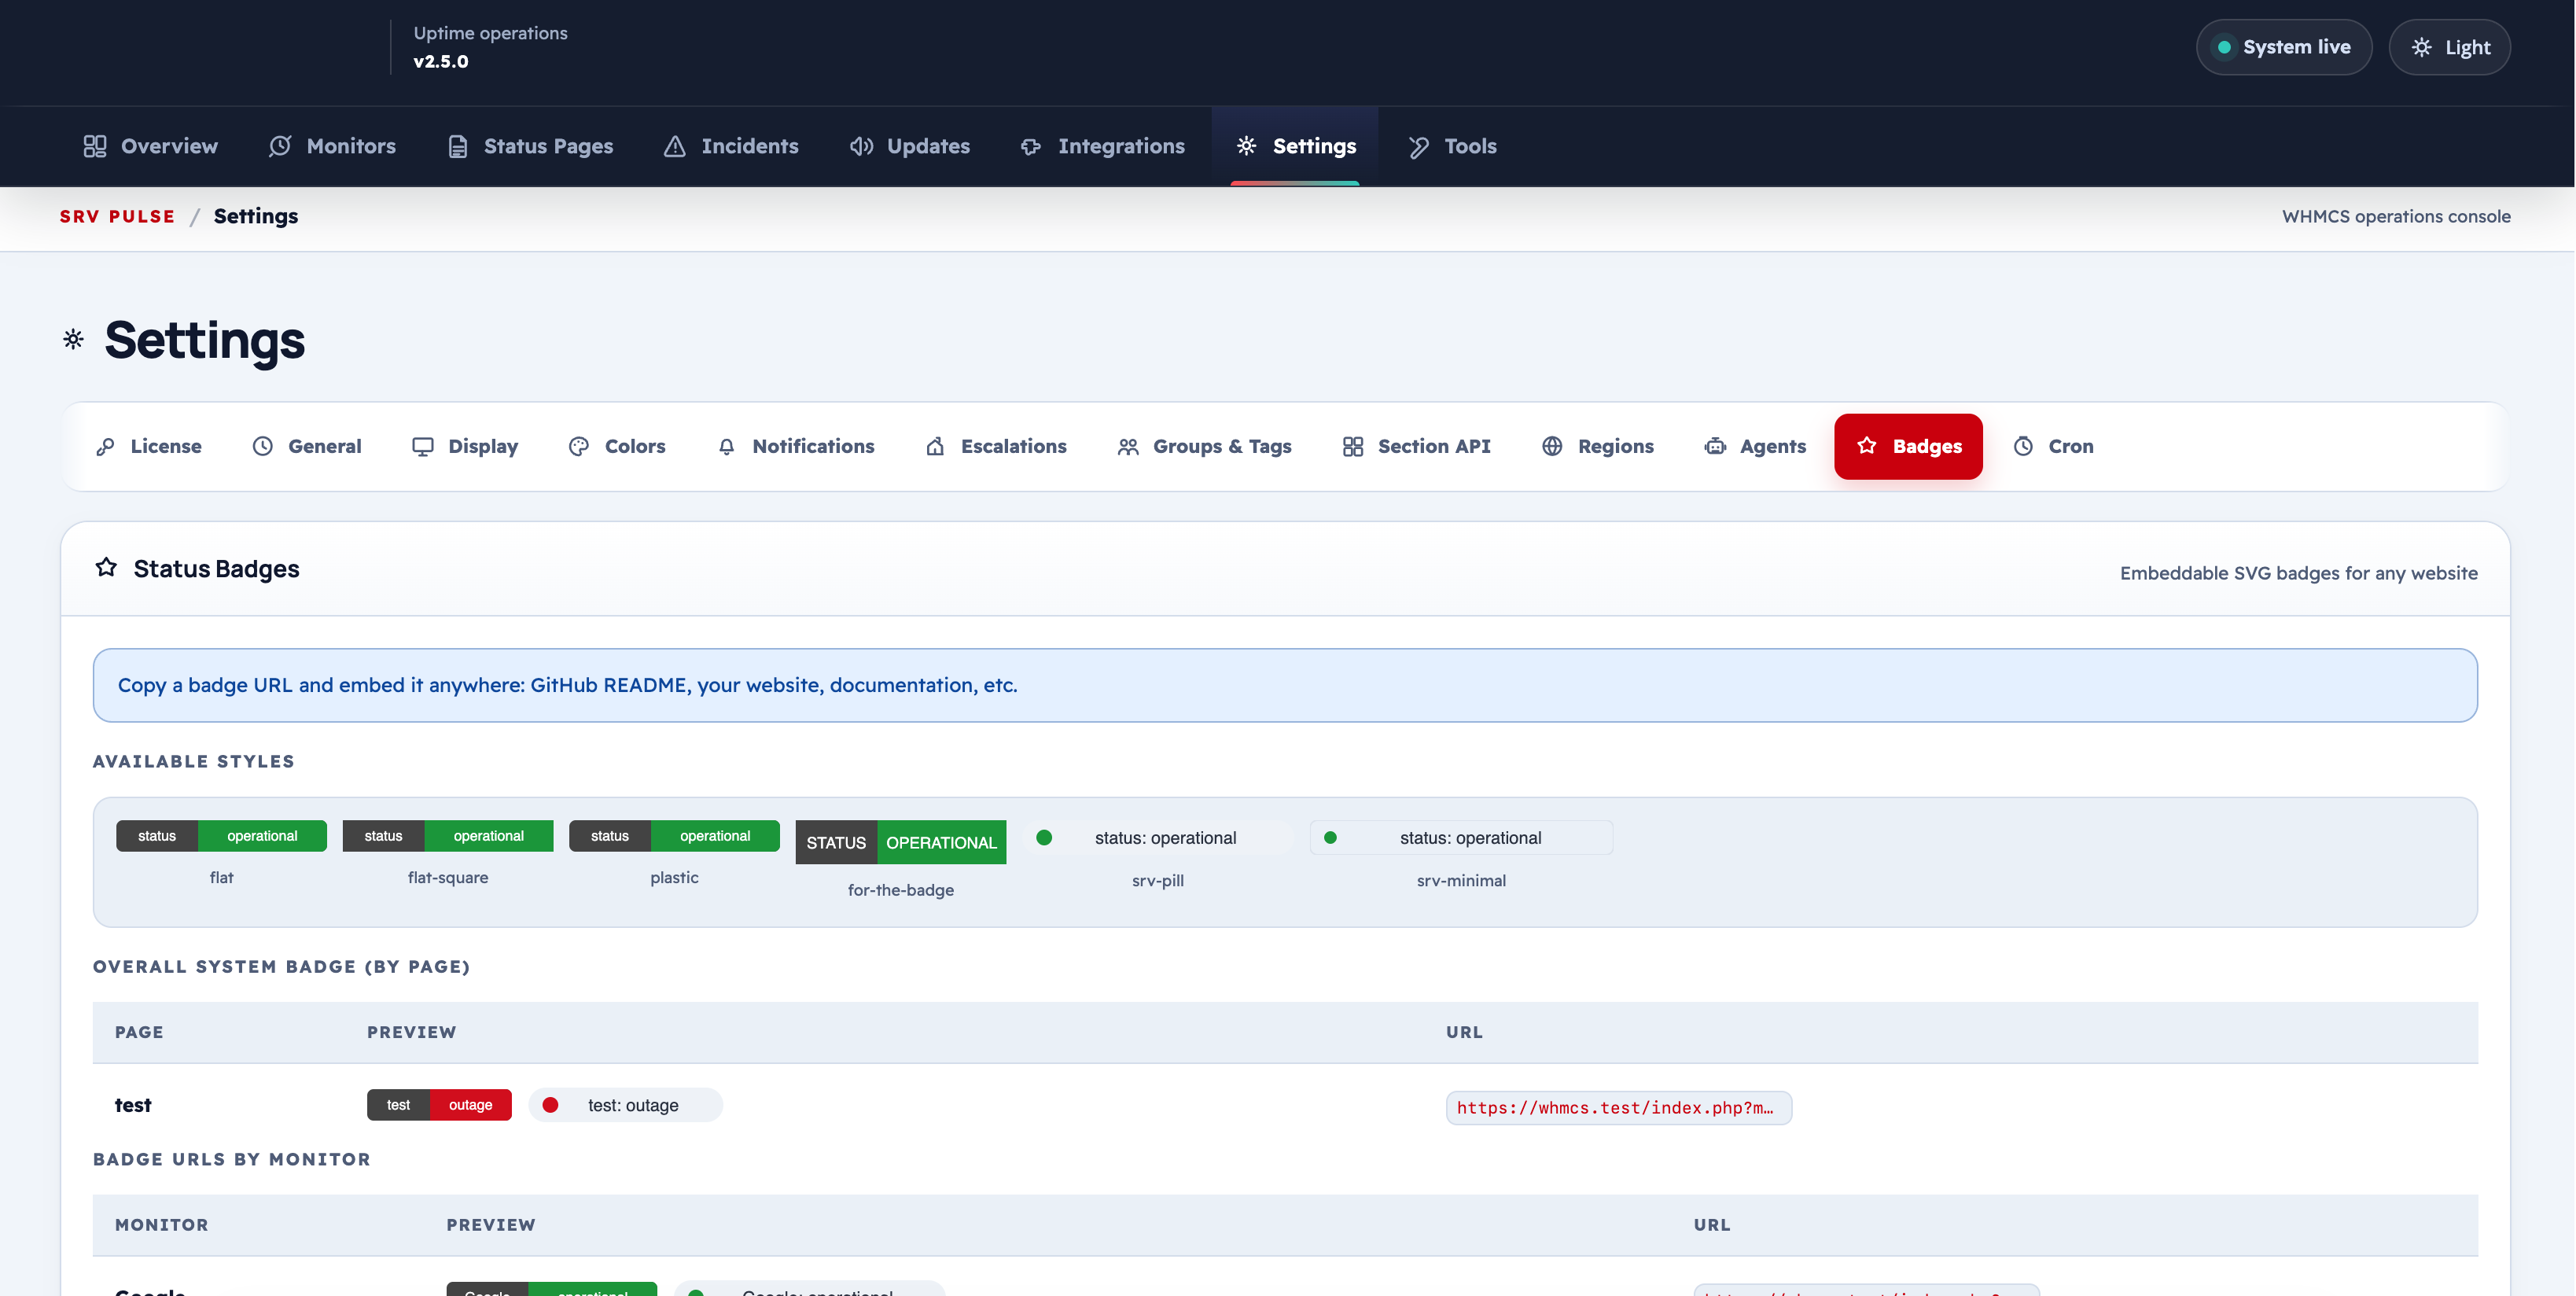Viewport: 2576px width, 1296px height.
Task: Click the for-the-badge style sample
Action: click(901, 842)
